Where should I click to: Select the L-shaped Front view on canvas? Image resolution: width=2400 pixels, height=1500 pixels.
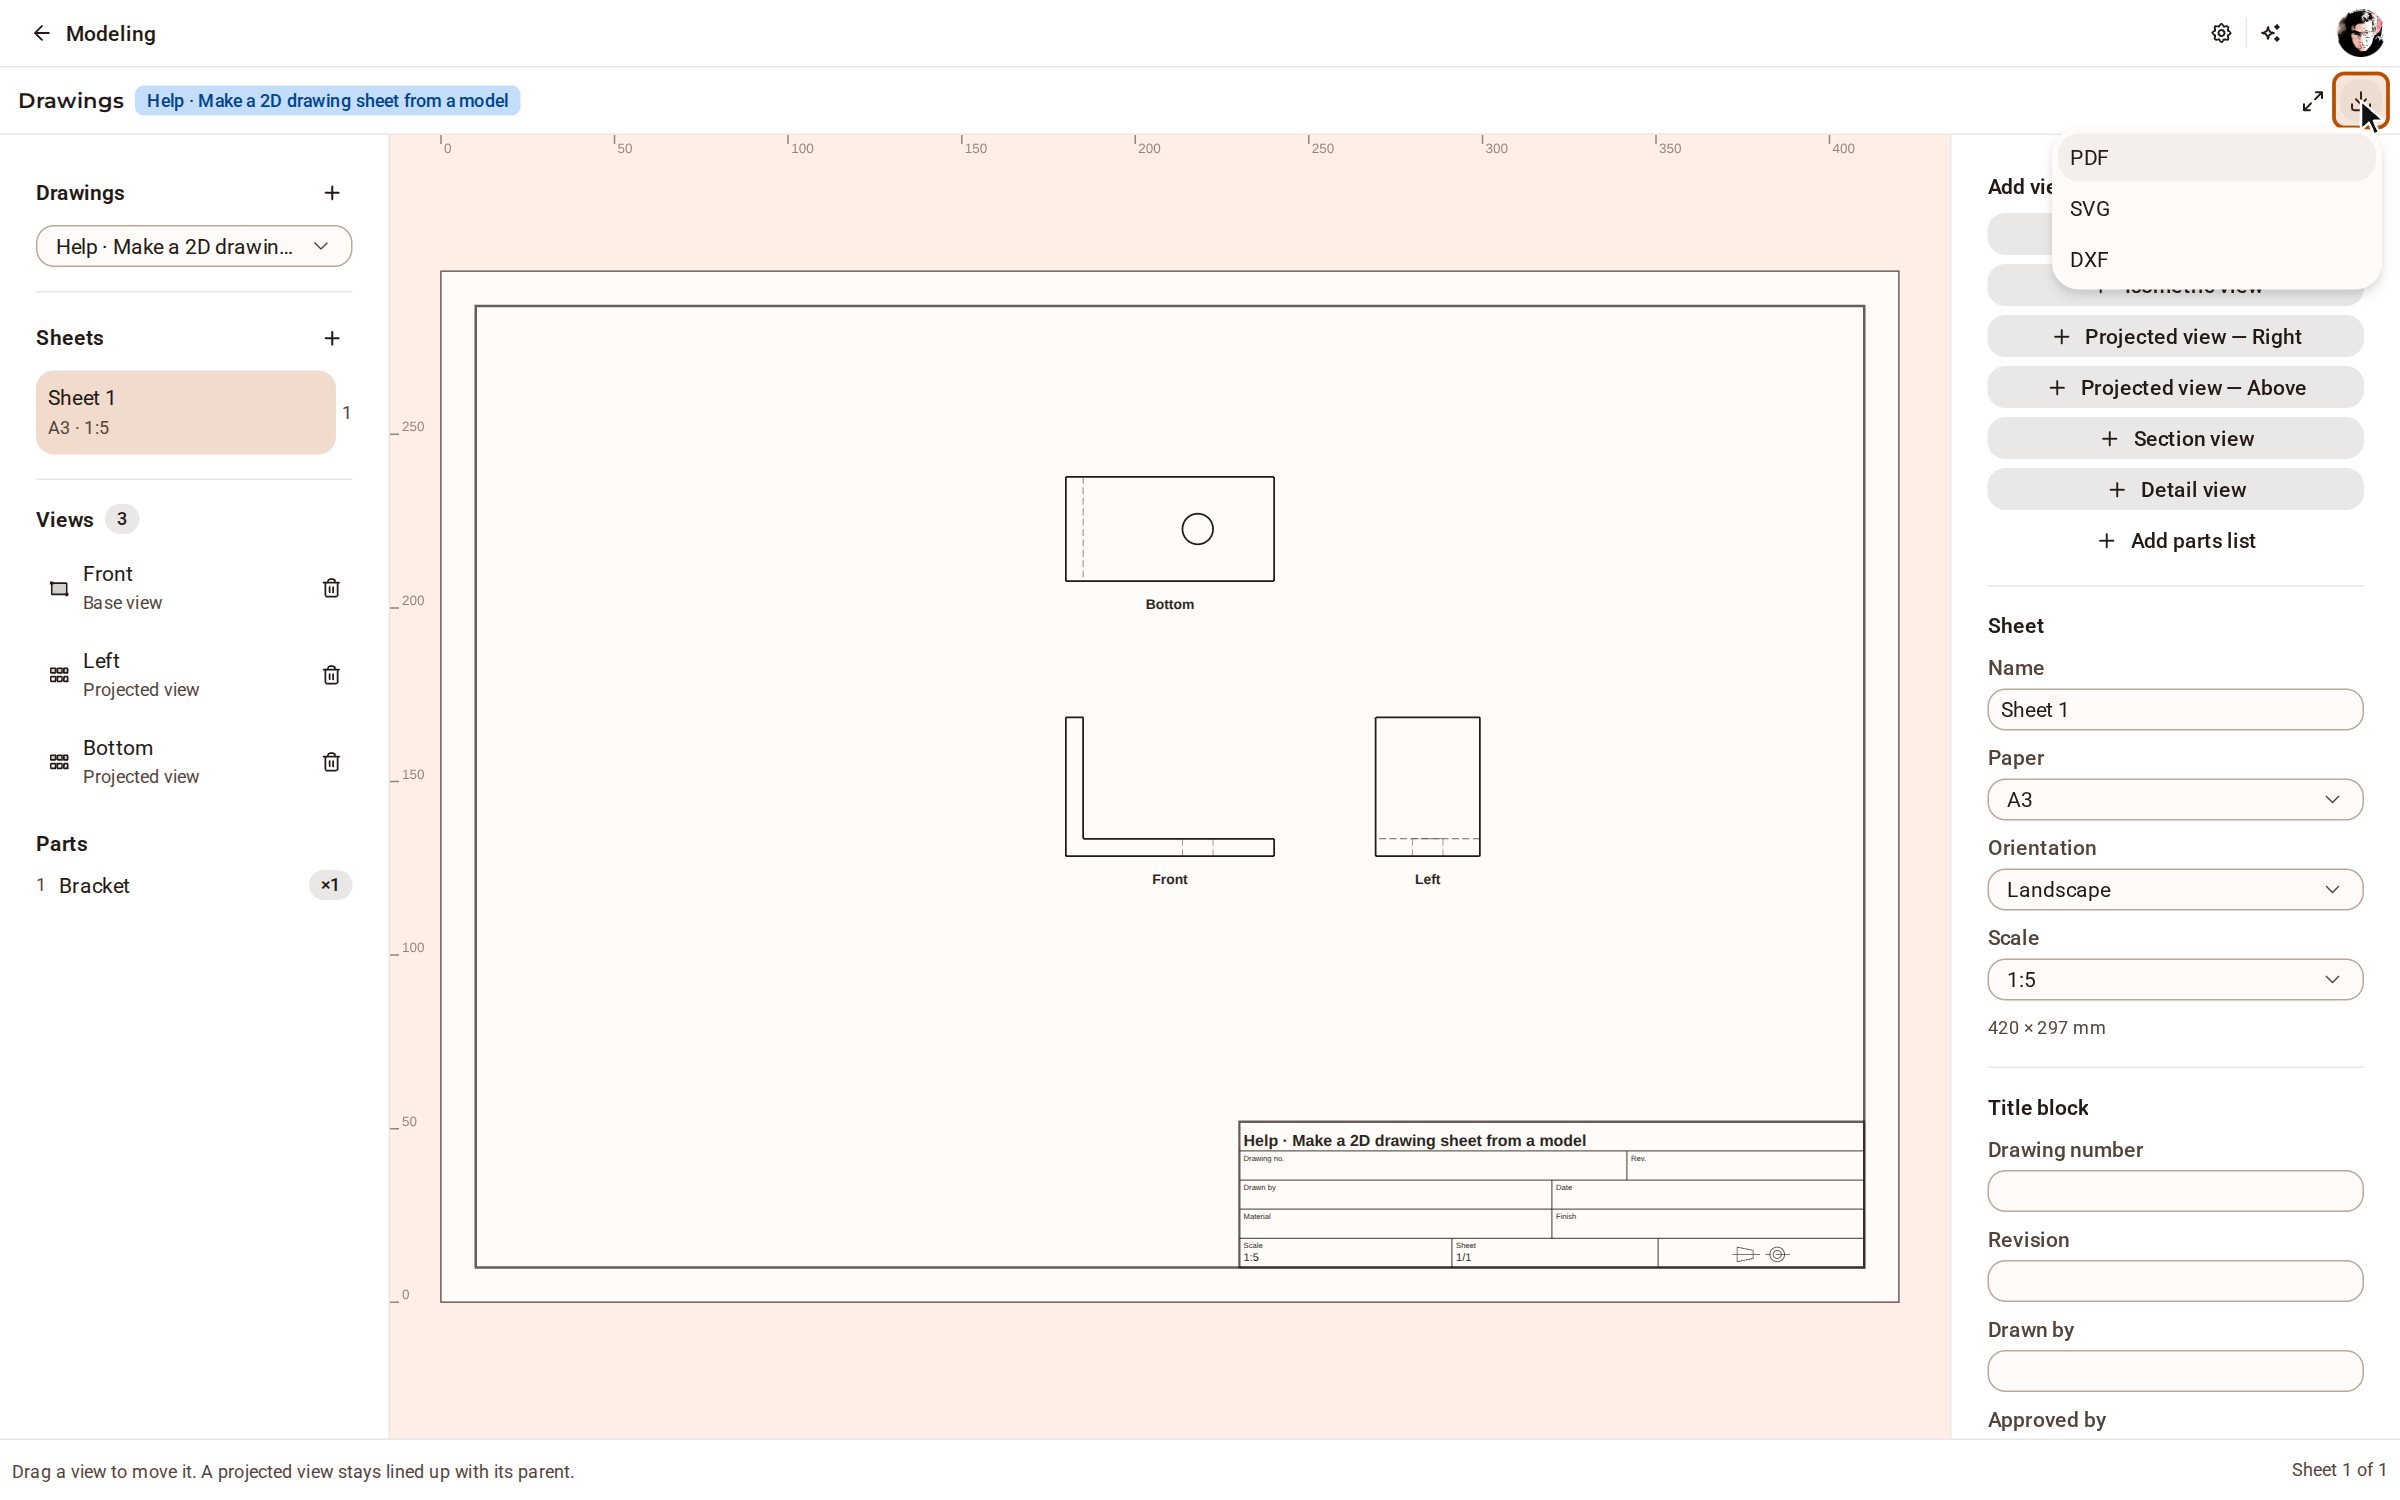tap(1169, 786)
